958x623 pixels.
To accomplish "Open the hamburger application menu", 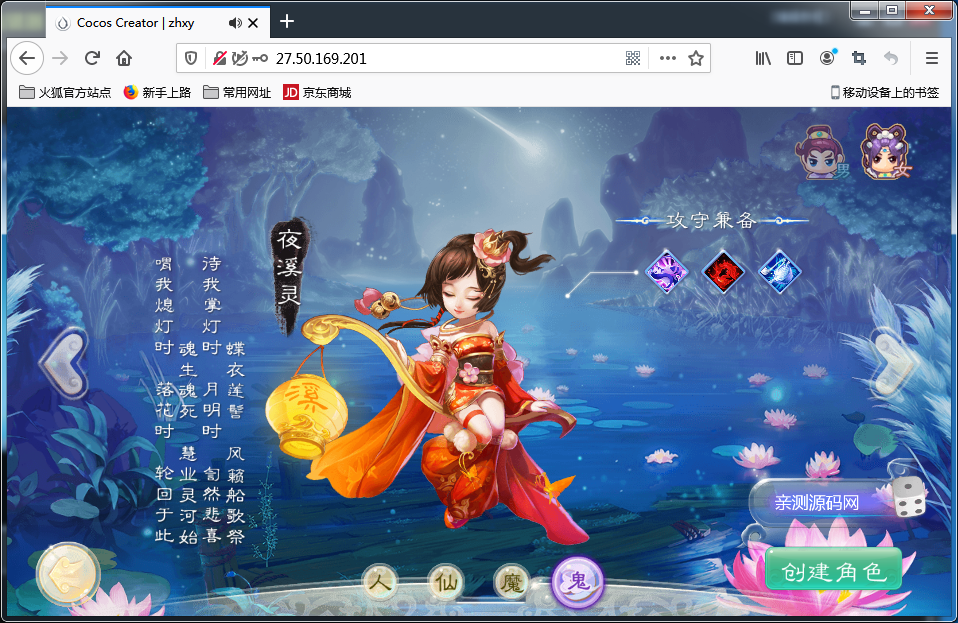I will point(932,58).
